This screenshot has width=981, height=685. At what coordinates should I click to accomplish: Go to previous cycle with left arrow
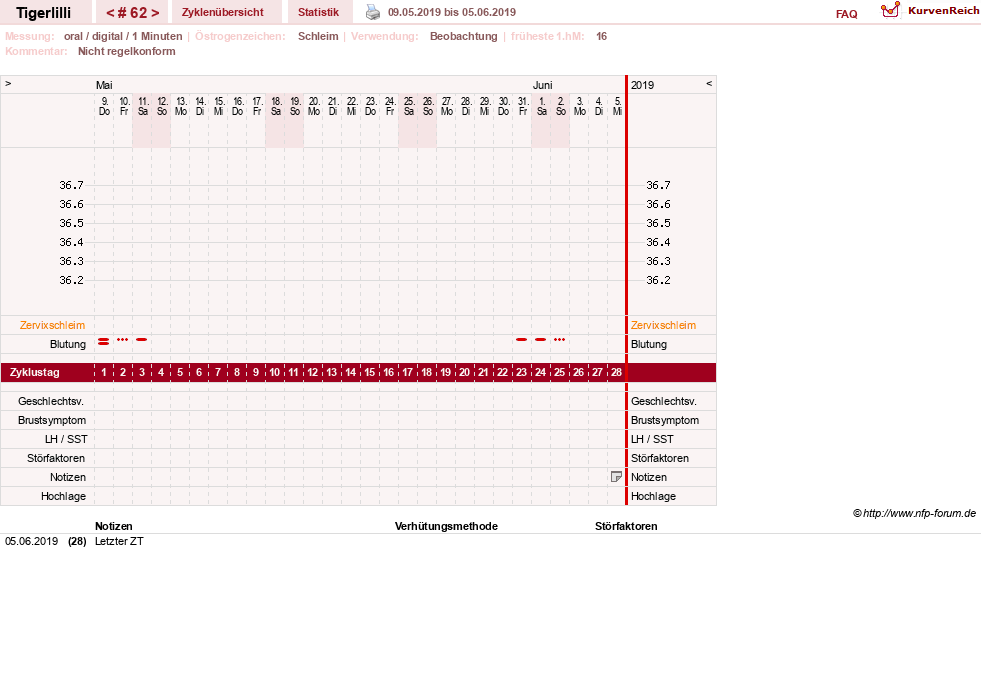(110, 13)
